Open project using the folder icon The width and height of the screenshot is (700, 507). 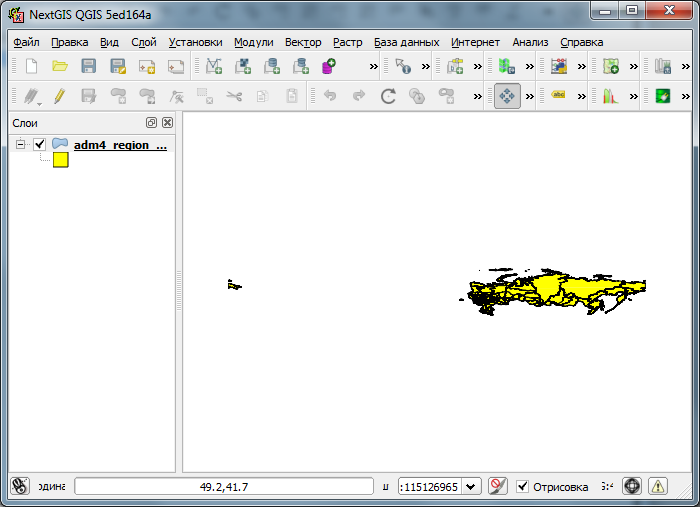click(x=60, y=66)
